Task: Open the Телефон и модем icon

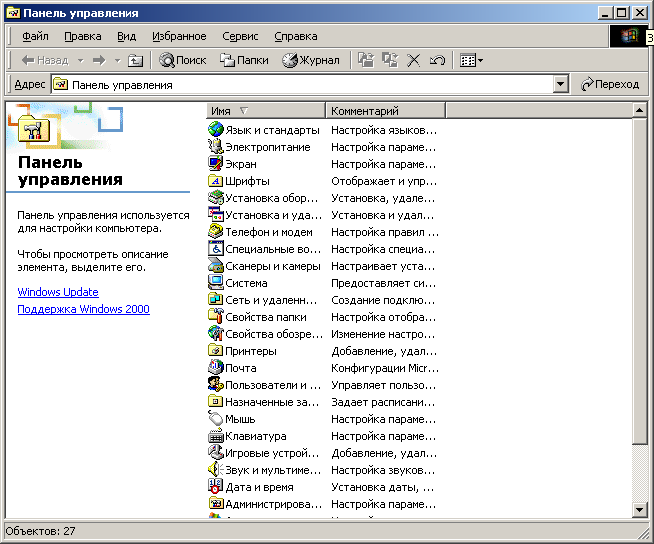Action: click(216, 232)
